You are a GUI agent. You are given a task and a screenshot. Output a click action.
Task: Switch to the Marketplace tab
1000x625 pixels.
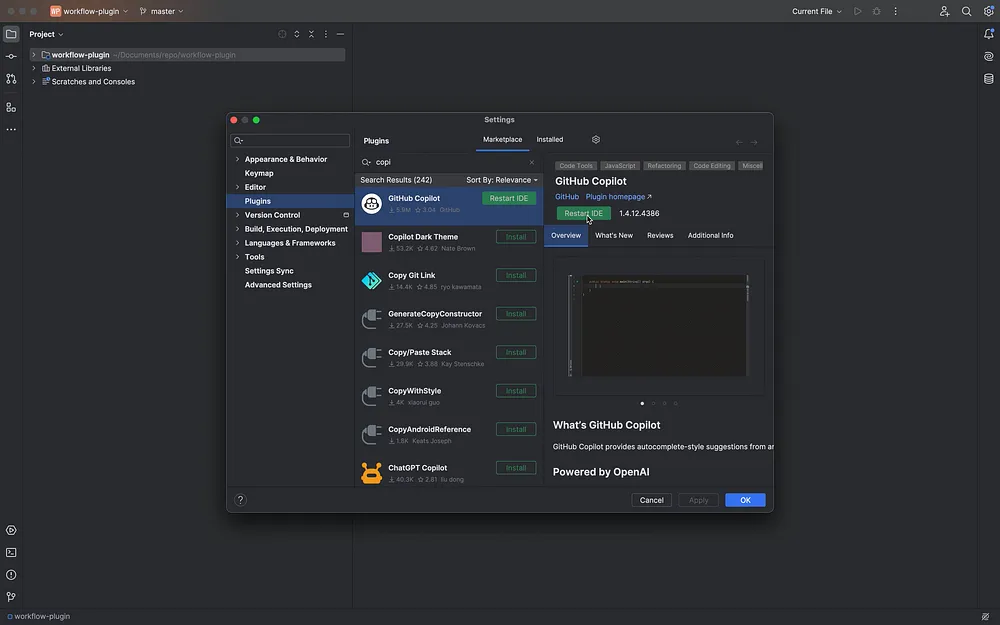[x=503, y=140]
